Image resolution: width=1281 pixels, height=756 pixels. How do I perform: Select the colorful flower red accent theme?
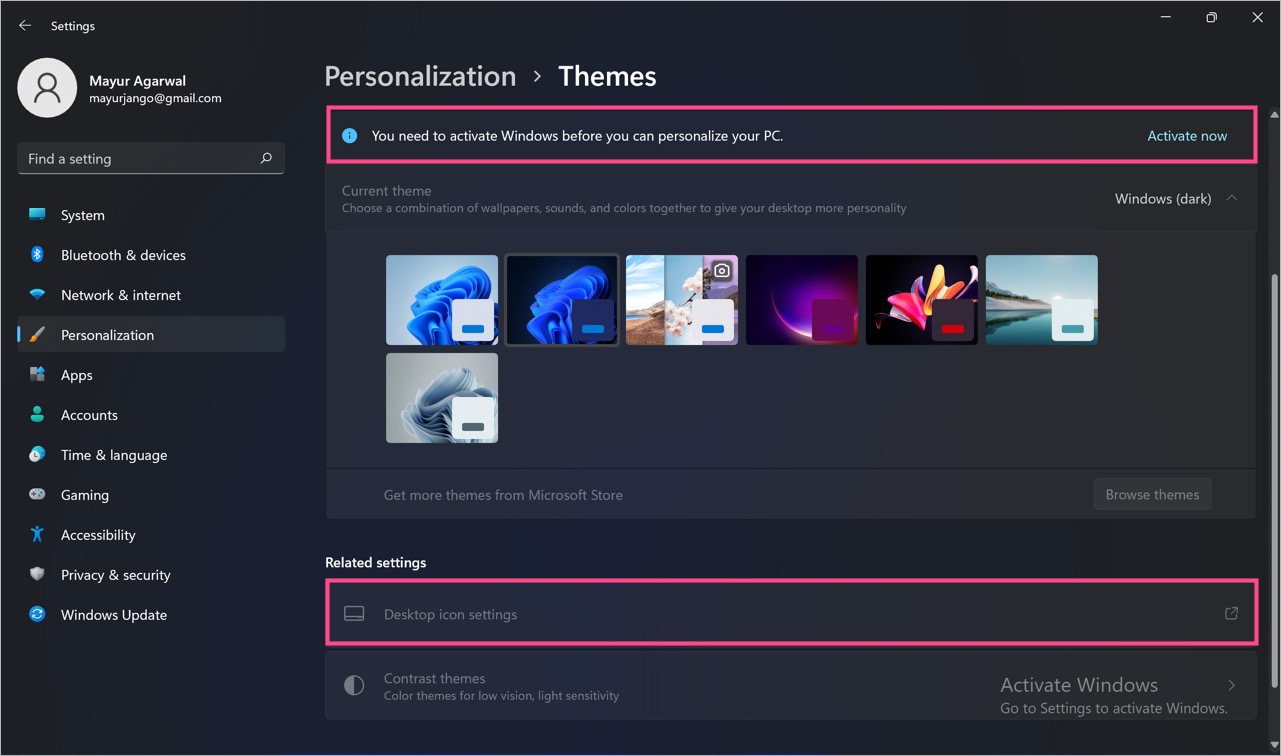tap(922, 300)
